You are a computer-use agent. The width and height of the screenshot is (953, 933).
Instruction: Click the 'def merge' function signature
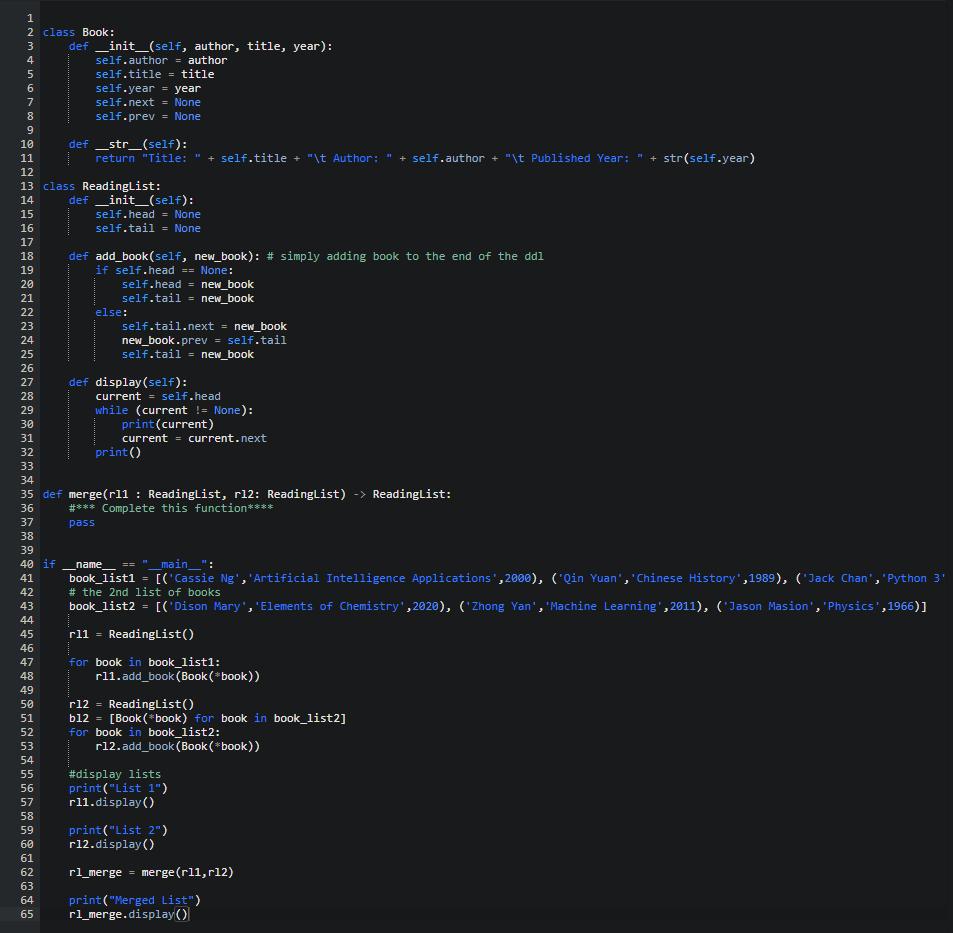(247, 494)
